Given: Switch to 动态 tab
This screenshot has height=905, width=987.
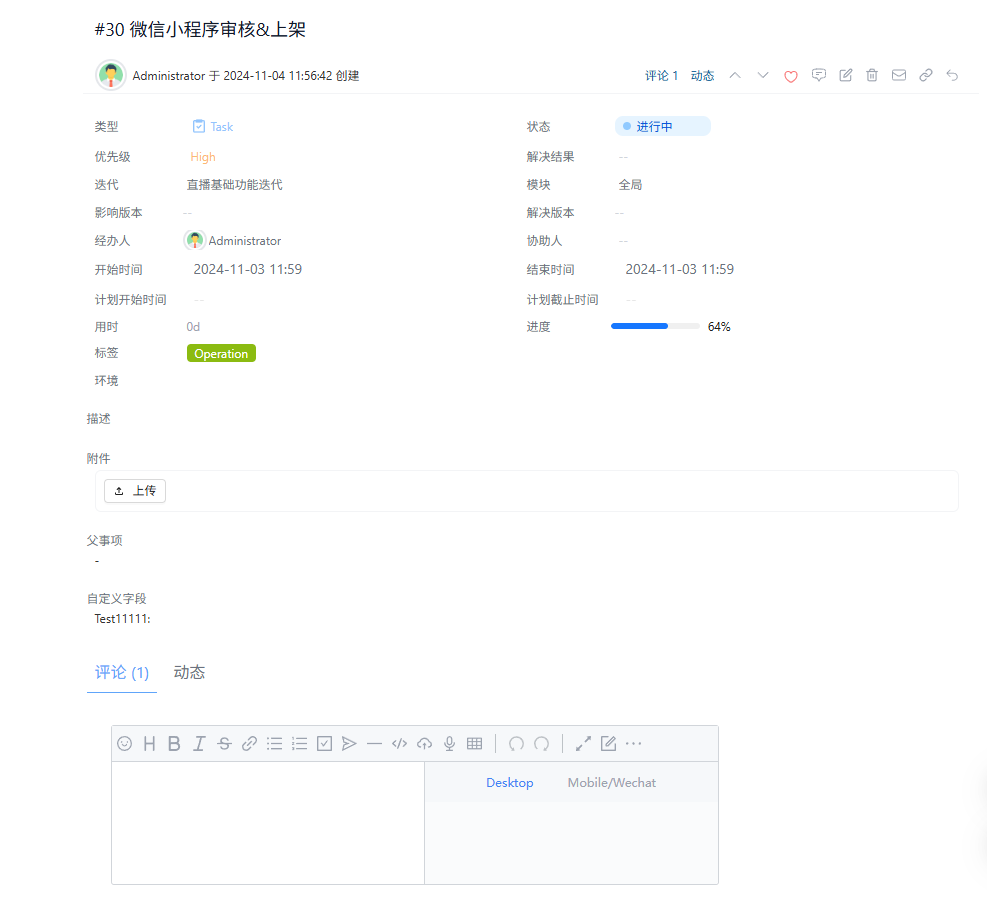Looking at the screenshot, I should click(x=189, y=672).
